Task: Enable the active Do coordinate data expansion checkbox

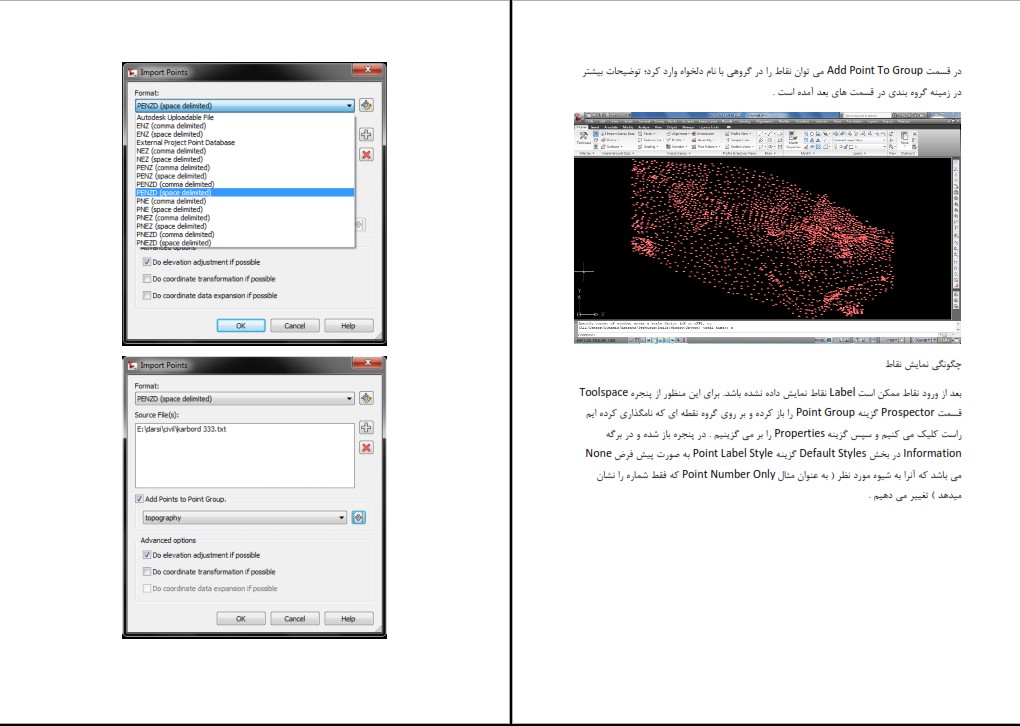Action: (x=147, y=295)
